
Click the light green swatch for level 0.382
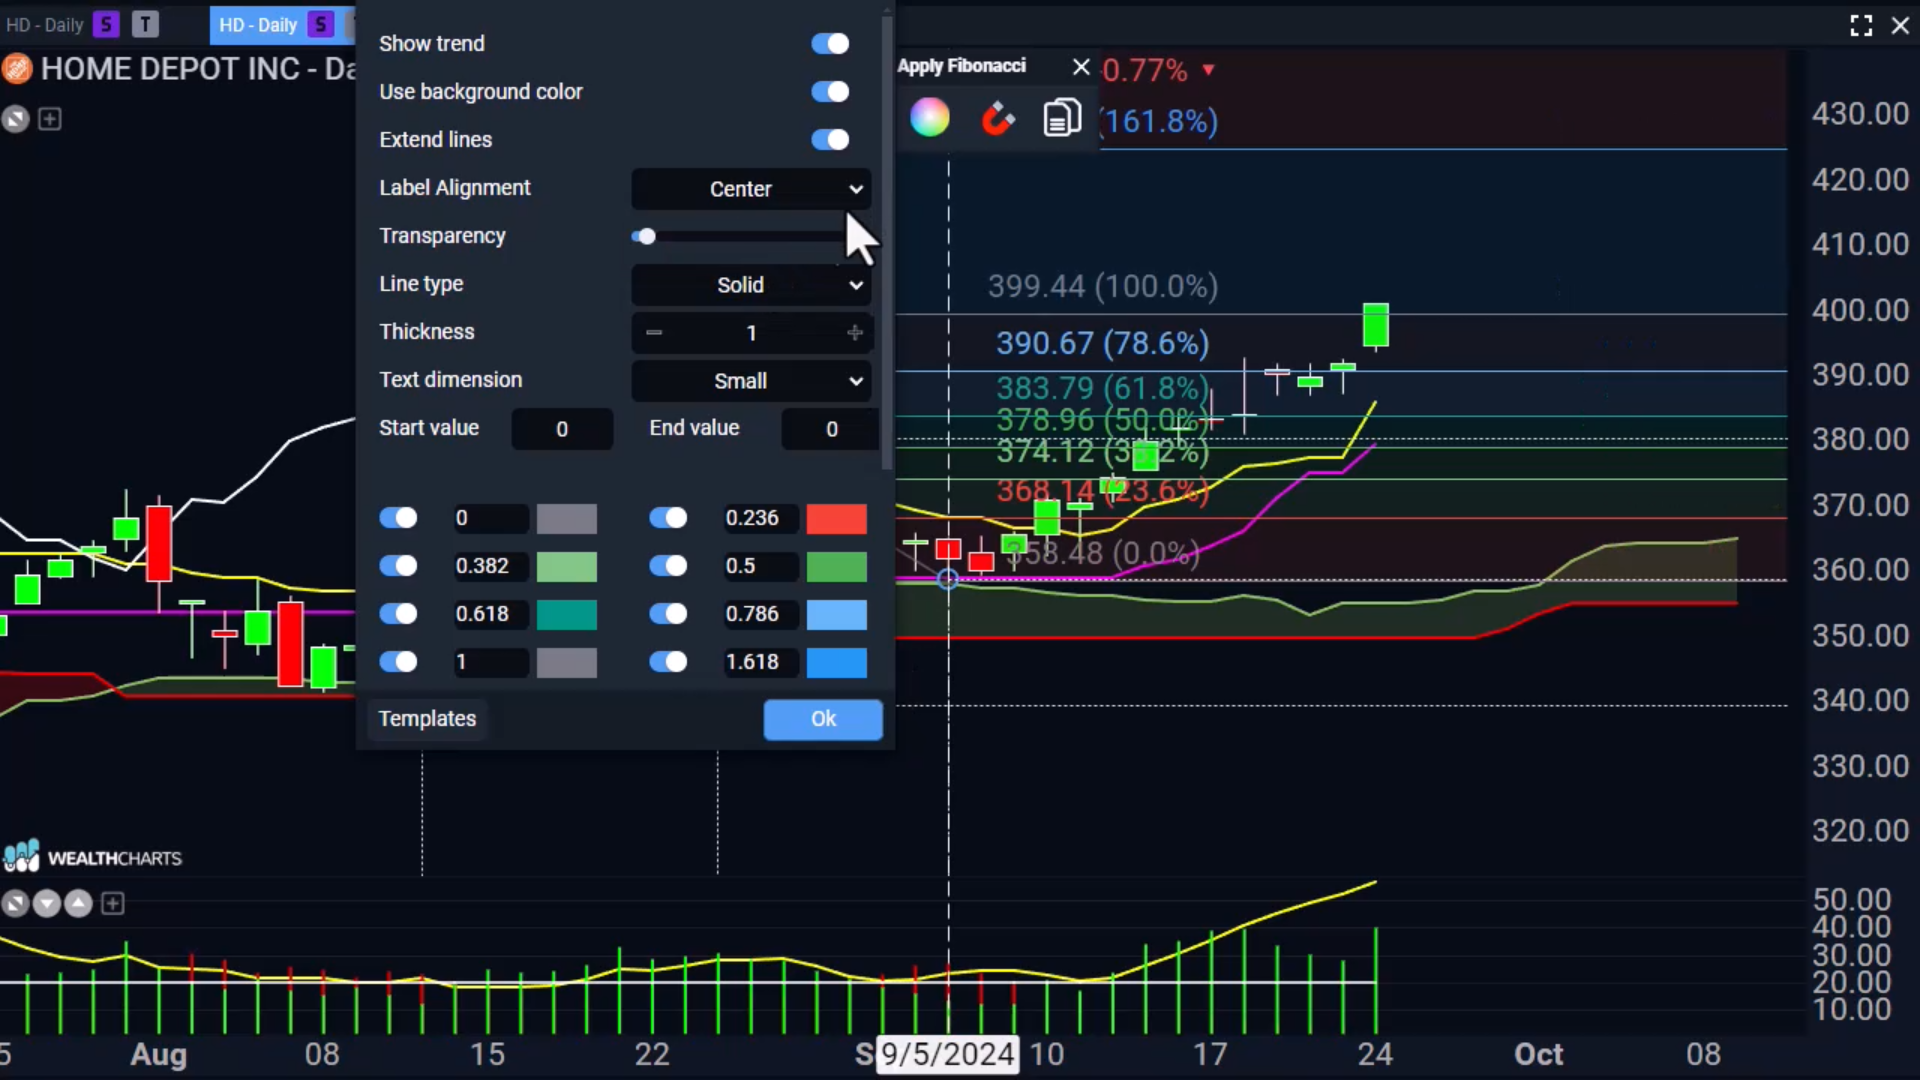(567, 567)
